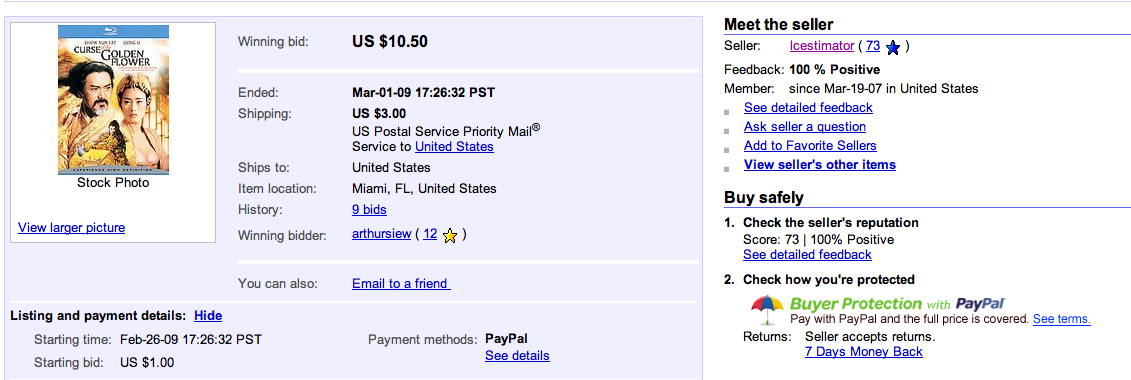Open the Curse of the Golden Flower thumbnail
This screenshot has height=380, width=1131.
[x=113, y=100]
